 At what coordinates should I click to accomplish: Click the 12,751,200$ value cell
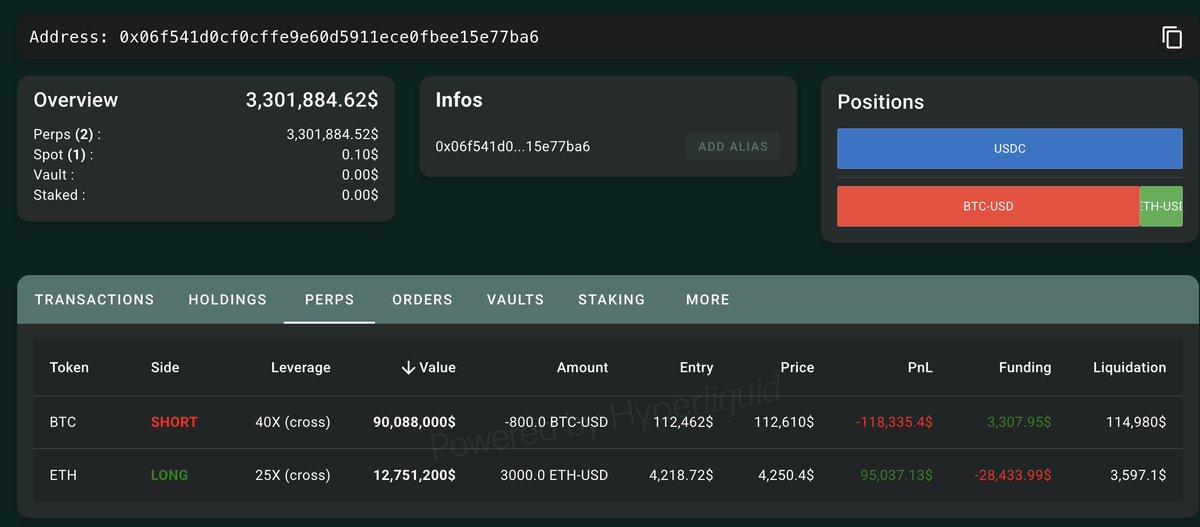click(x=416, y=475)
